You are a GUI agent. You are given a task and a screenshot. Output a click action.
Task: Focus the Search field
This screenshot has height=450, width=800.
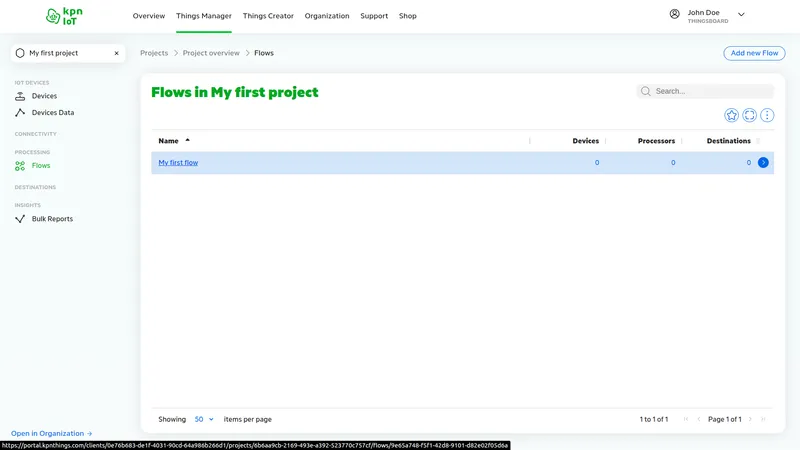(x=706, y=91)
